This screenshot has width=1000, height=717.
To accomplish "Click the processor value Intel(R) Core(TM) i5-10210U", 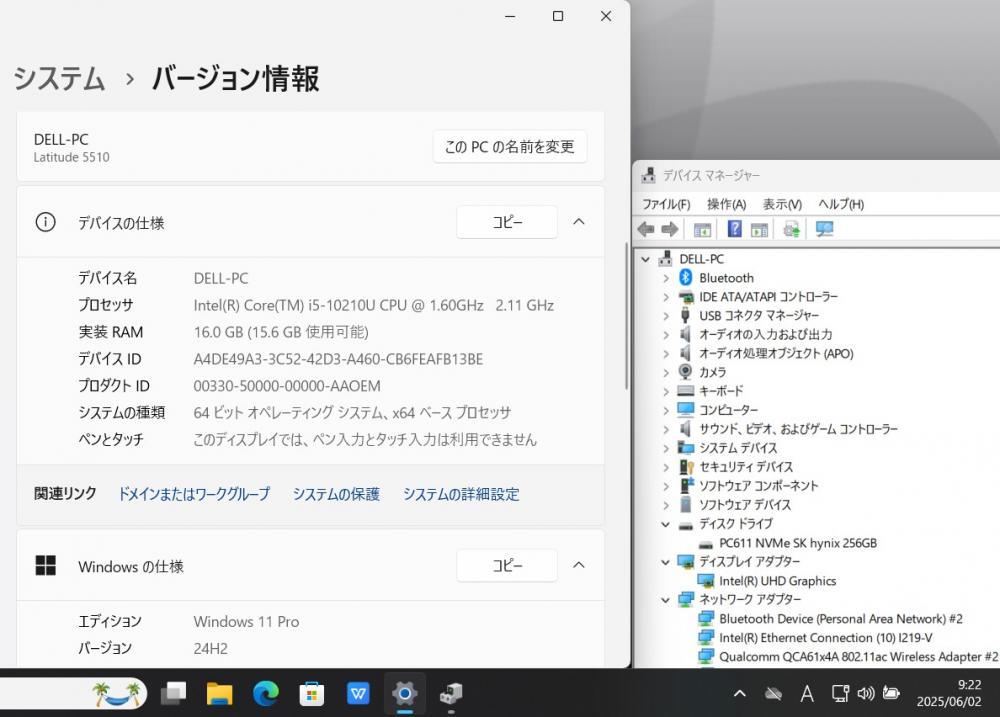I will click(374, 306).
